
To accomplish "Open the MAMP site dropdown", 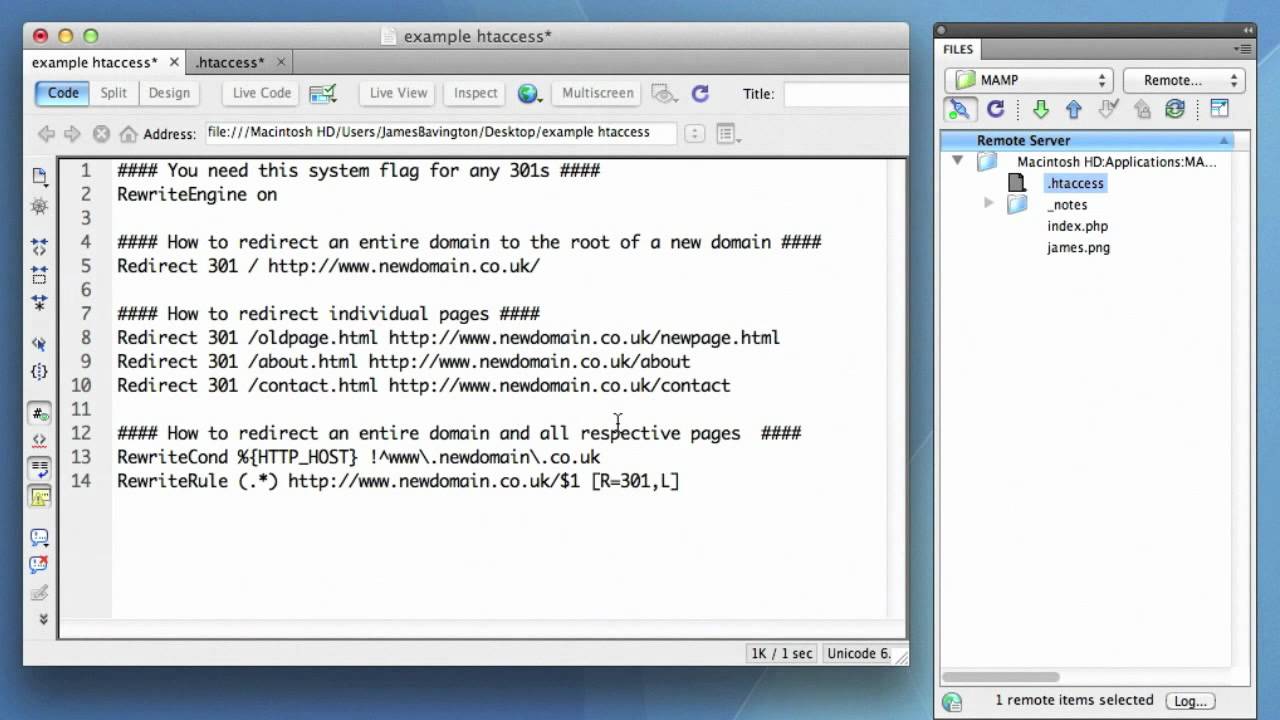I will point(1029,80).
